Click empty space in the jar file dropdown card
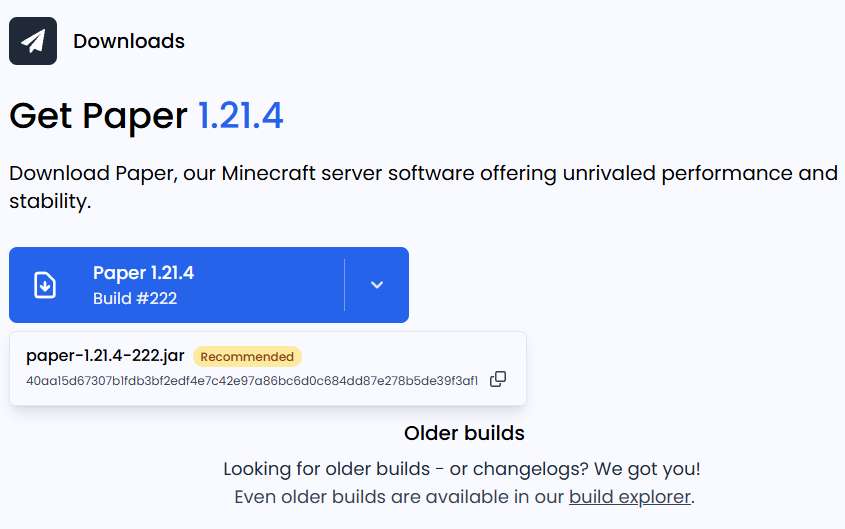845x529 pixels. [410, 356]
